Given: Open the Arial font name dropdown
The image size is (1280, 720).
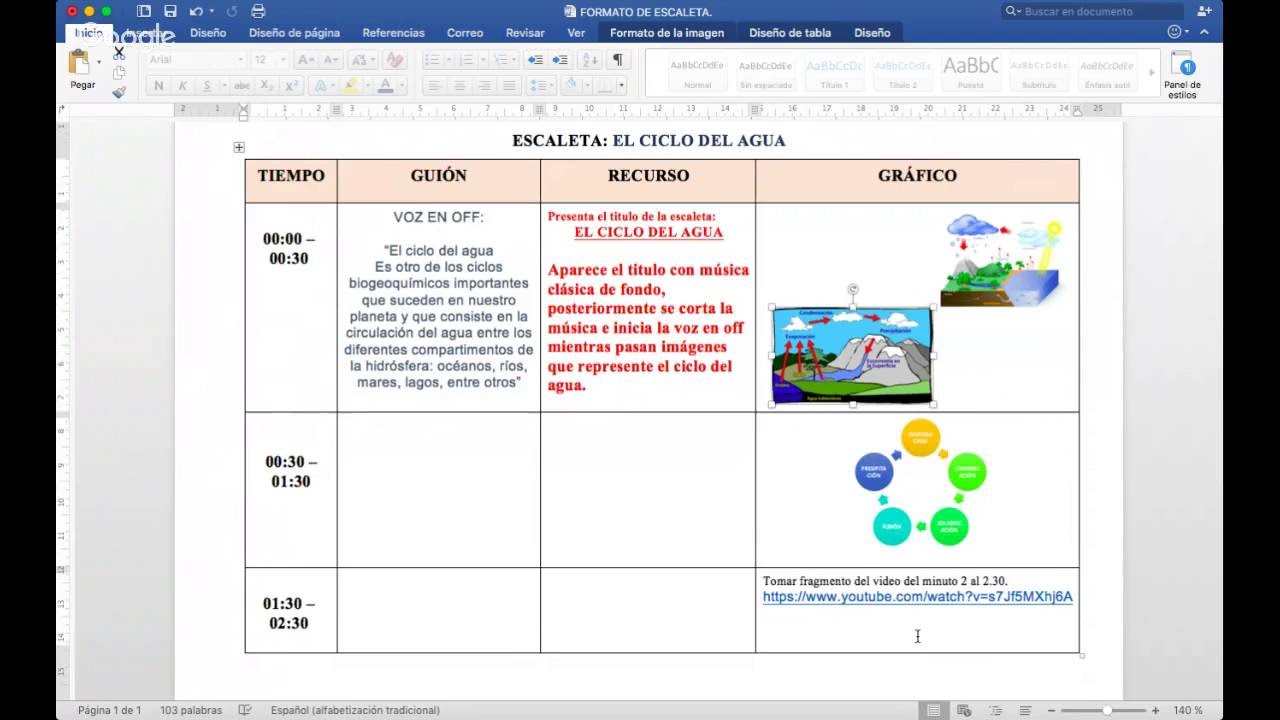Looking at the screenshot, I should tap(241, 60).
